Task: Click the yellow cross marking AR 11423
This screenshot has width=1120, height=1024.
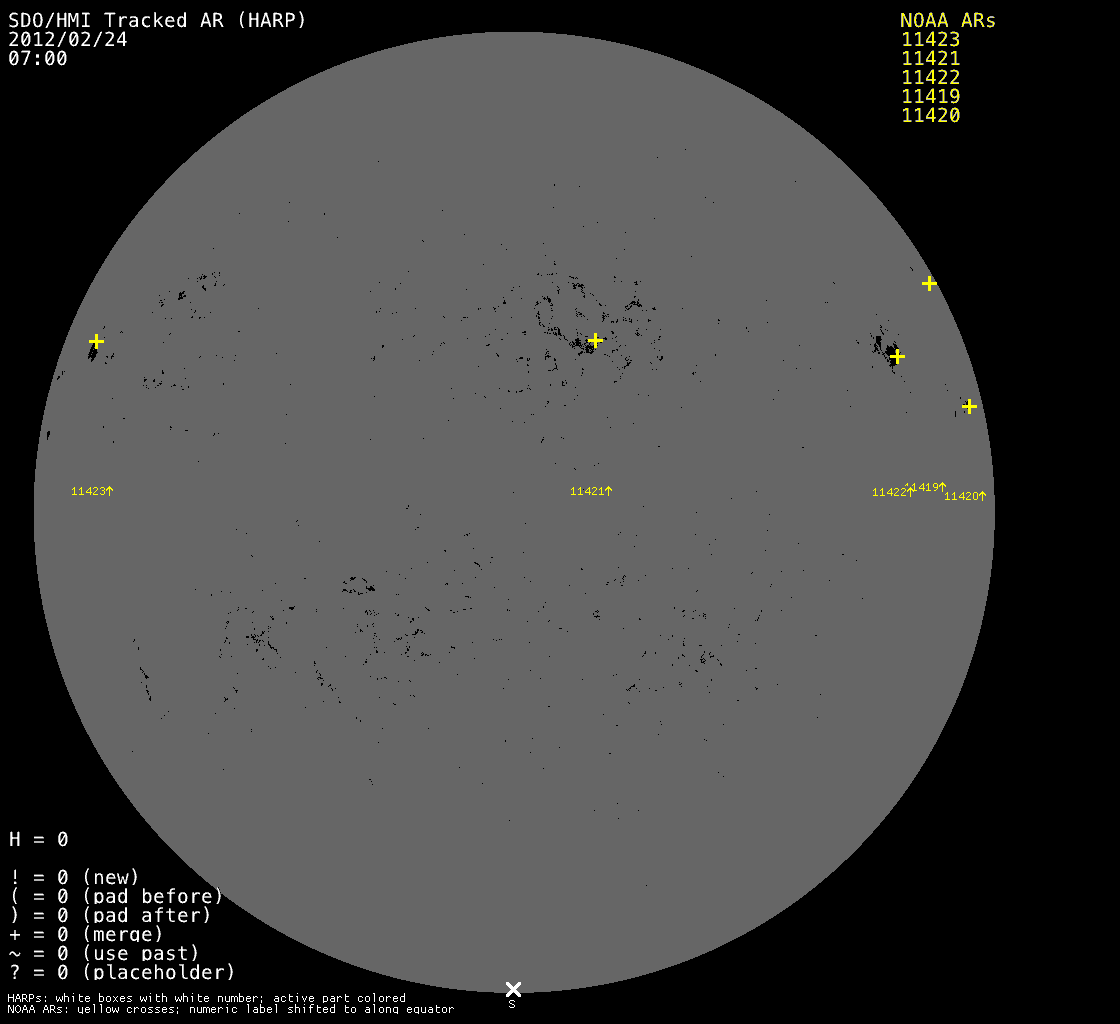Action: (x=96, y=341)
